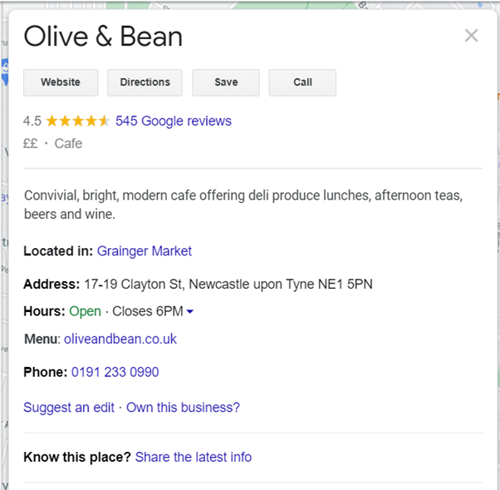The width and height of the screenshot is (500, 490).
Task: Save Olive & Bean to your places
Action: [x=226, y=82]
